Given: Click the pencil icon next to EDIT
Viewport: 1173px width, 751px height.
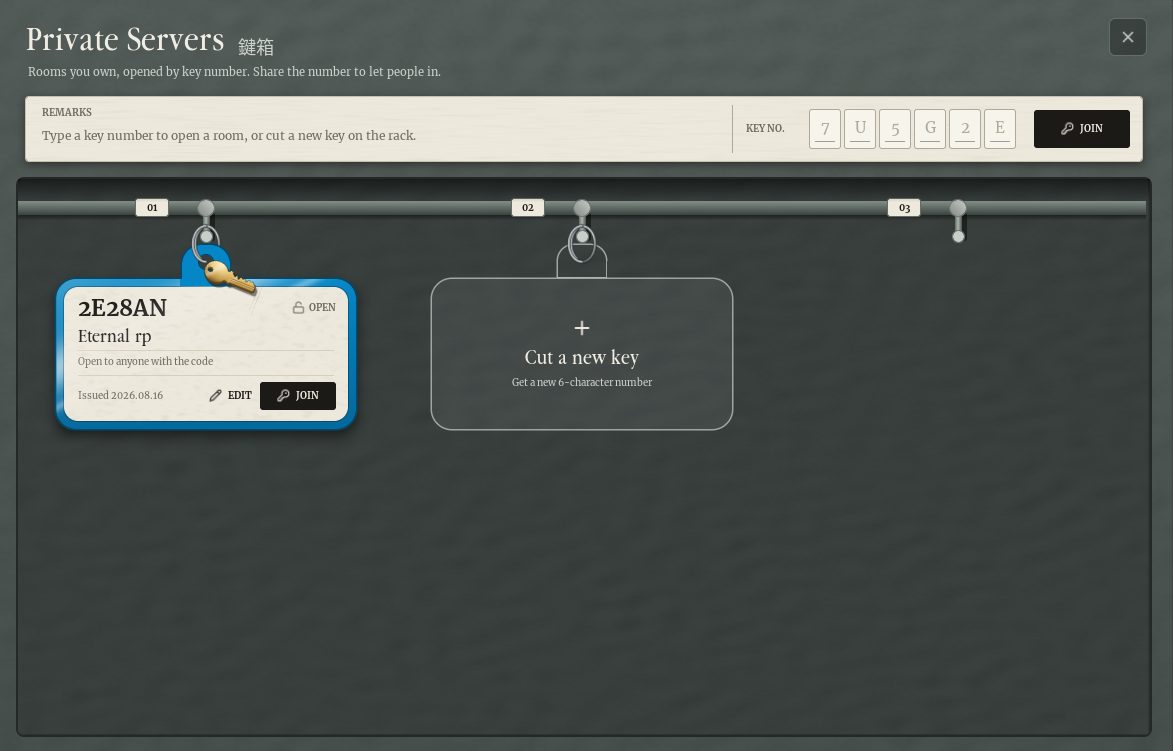Looking at the screenshot, I should [215, 396].
